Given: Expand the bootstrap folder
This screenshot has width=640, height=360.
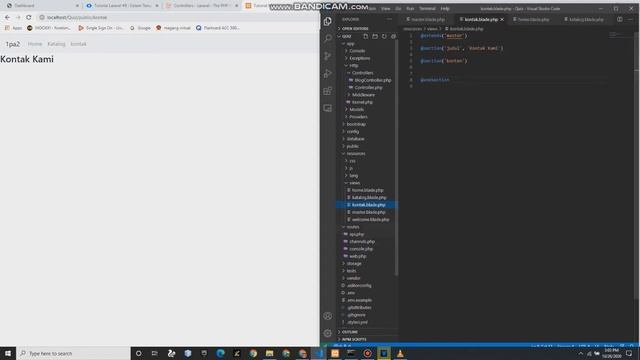Looking at the screenshot, I should pyautogui.click(x=356, y=124).
